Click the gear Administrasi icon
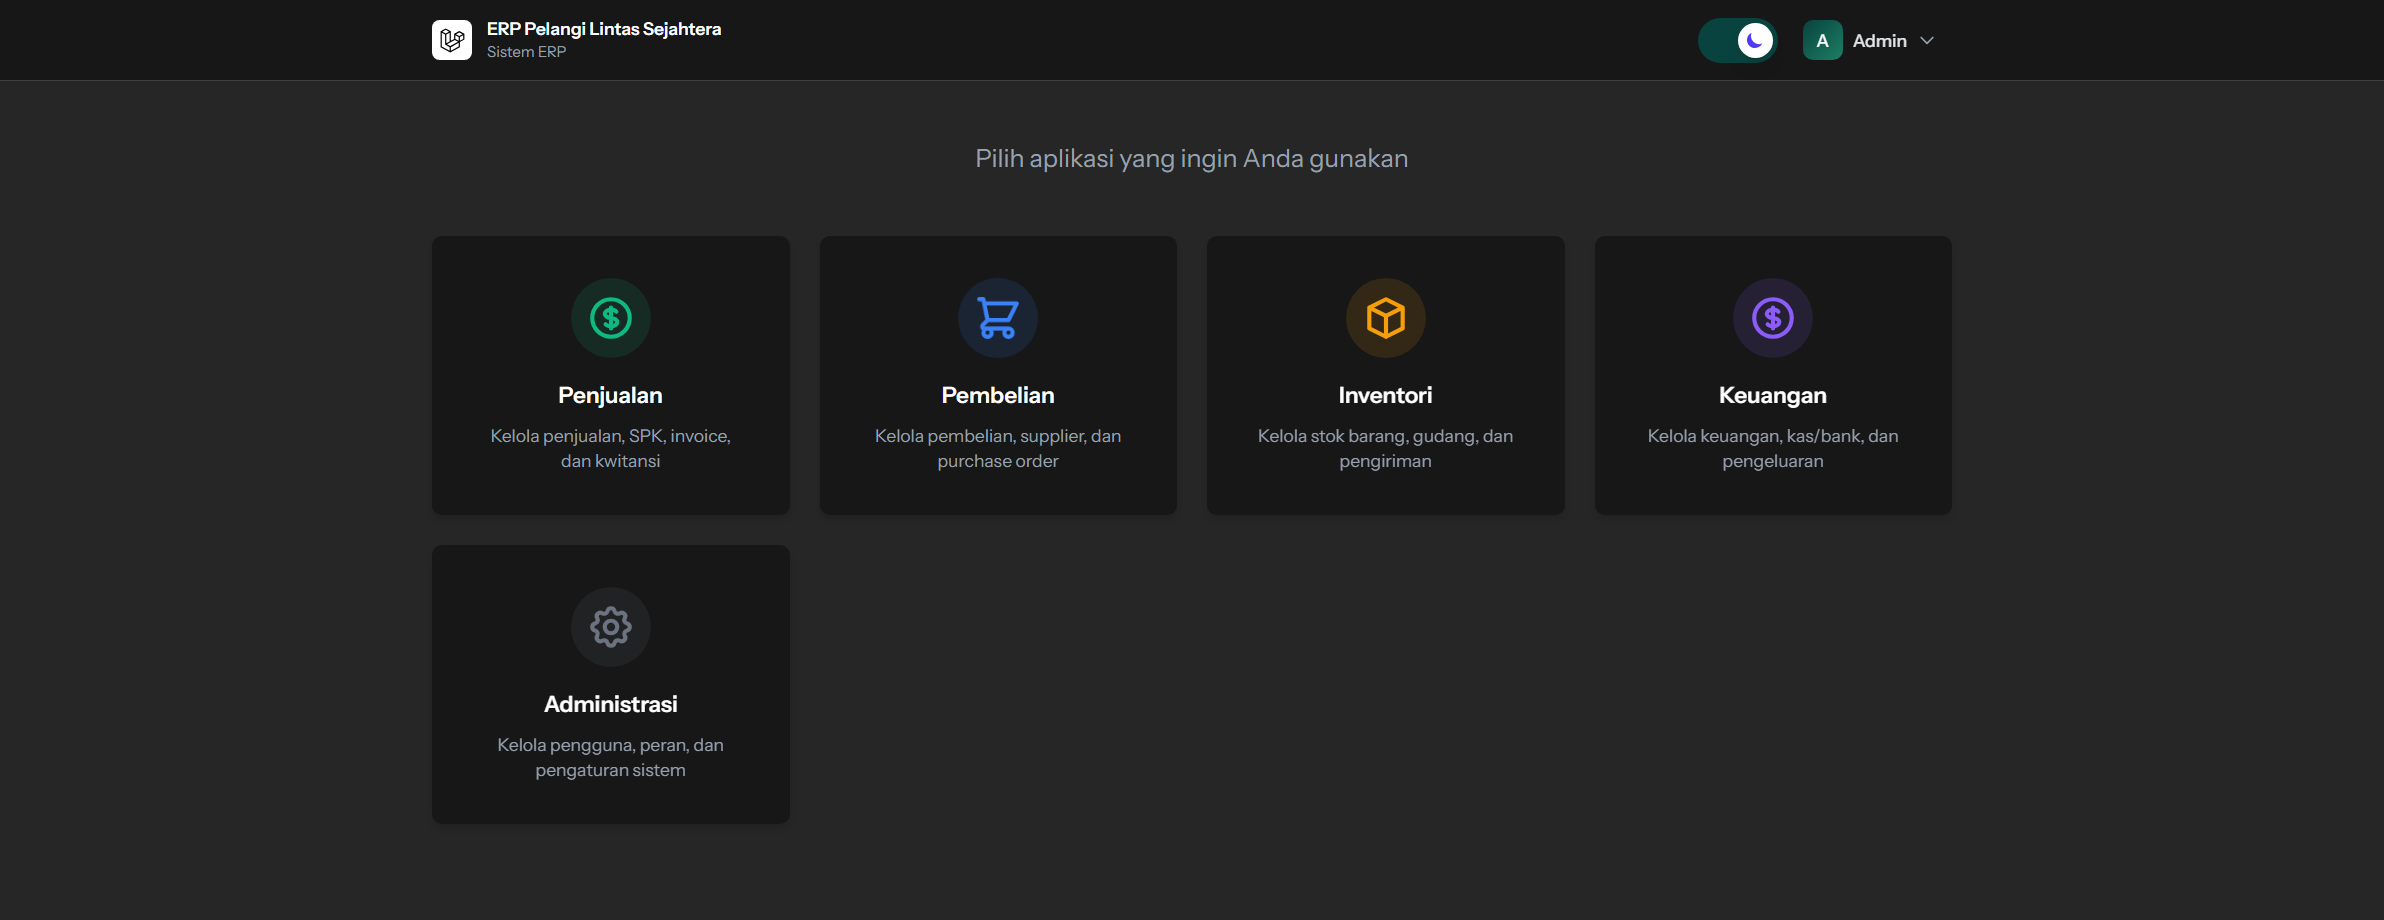Image resolution: width=2384 pixels, height=920 pixels. click(x=610, y=627)
